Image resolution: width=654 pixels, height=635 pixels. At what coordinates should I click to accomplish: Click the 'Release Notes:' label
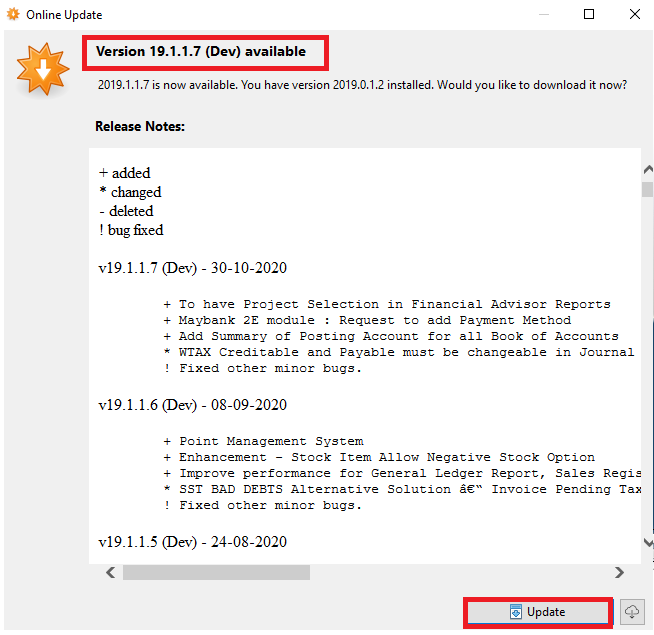point(140,126)
